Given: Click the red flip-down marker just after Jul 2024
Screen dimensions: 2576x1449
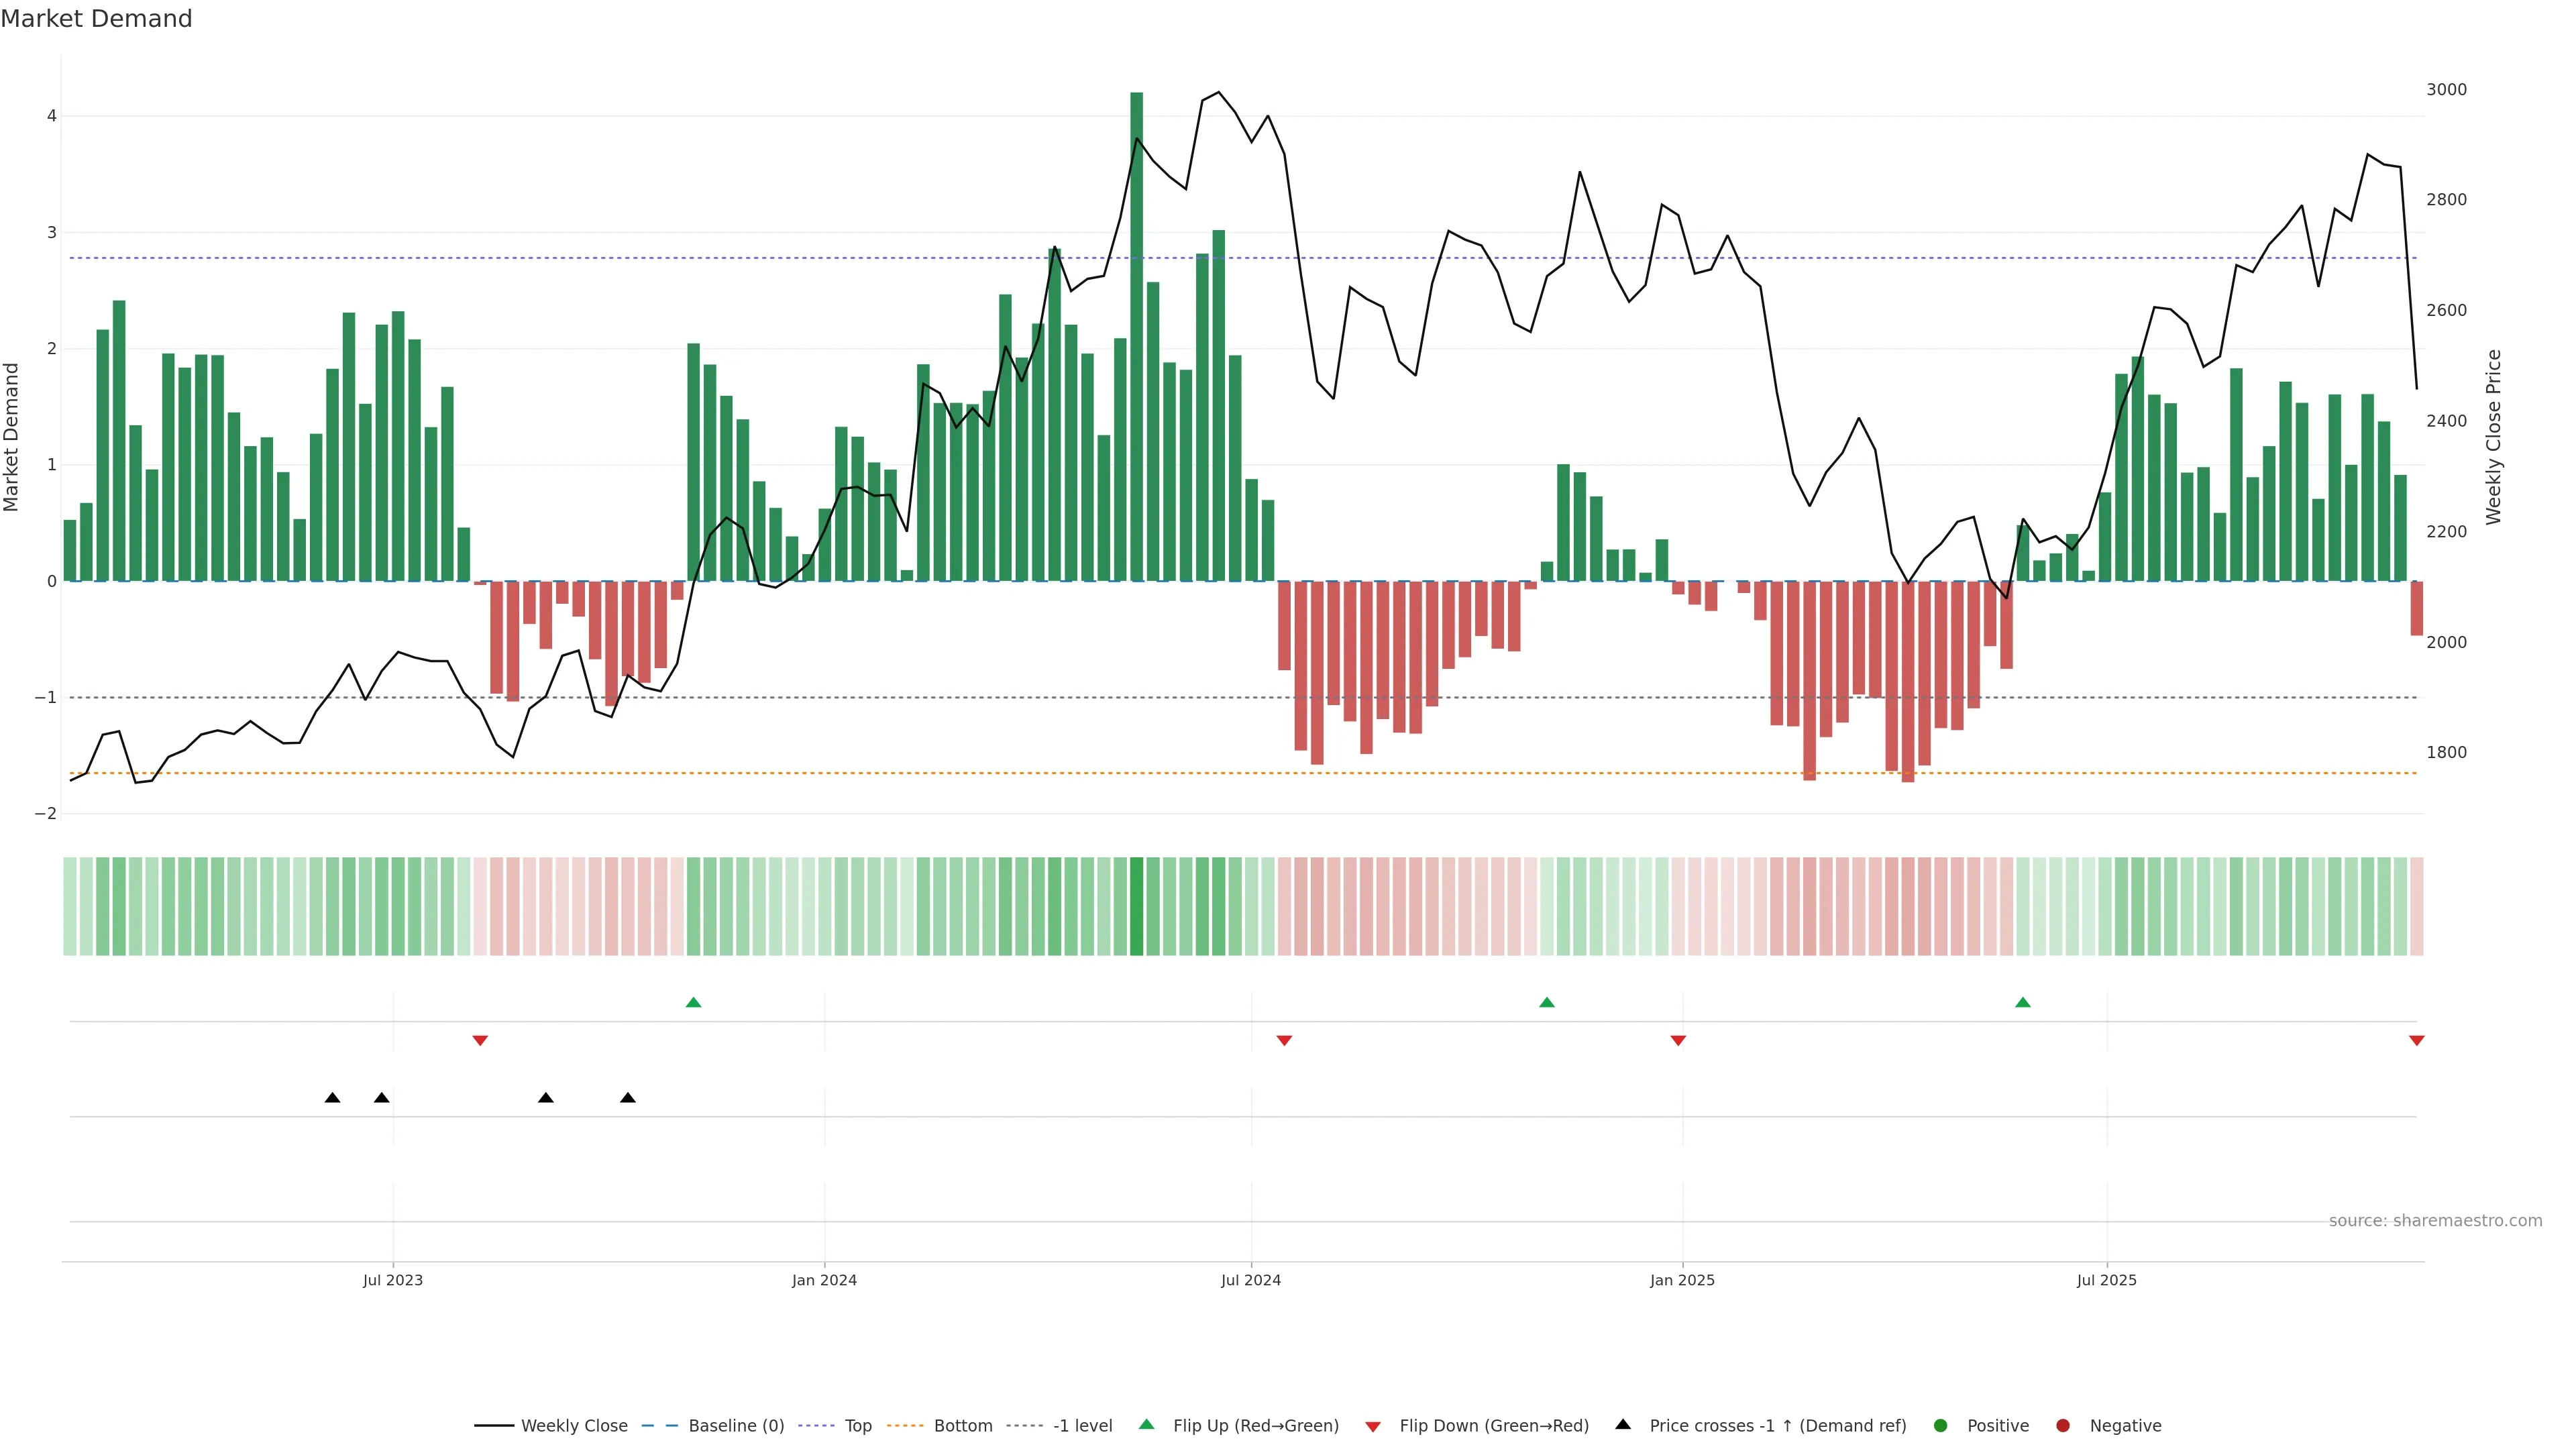Looking at the screenshot, I should (1284, 1041).
